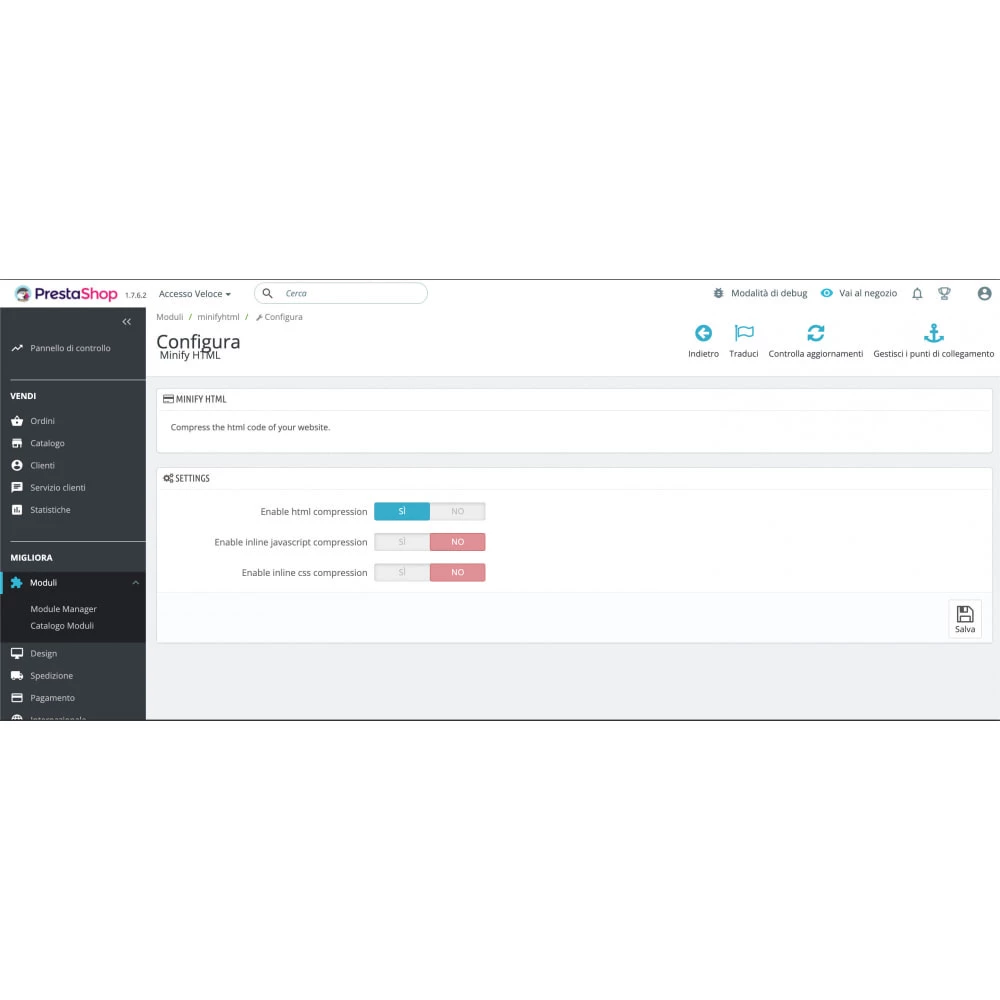The image size is (1000, 1000).
Task: Open Design in sidebar
Action: click(43, 654)
